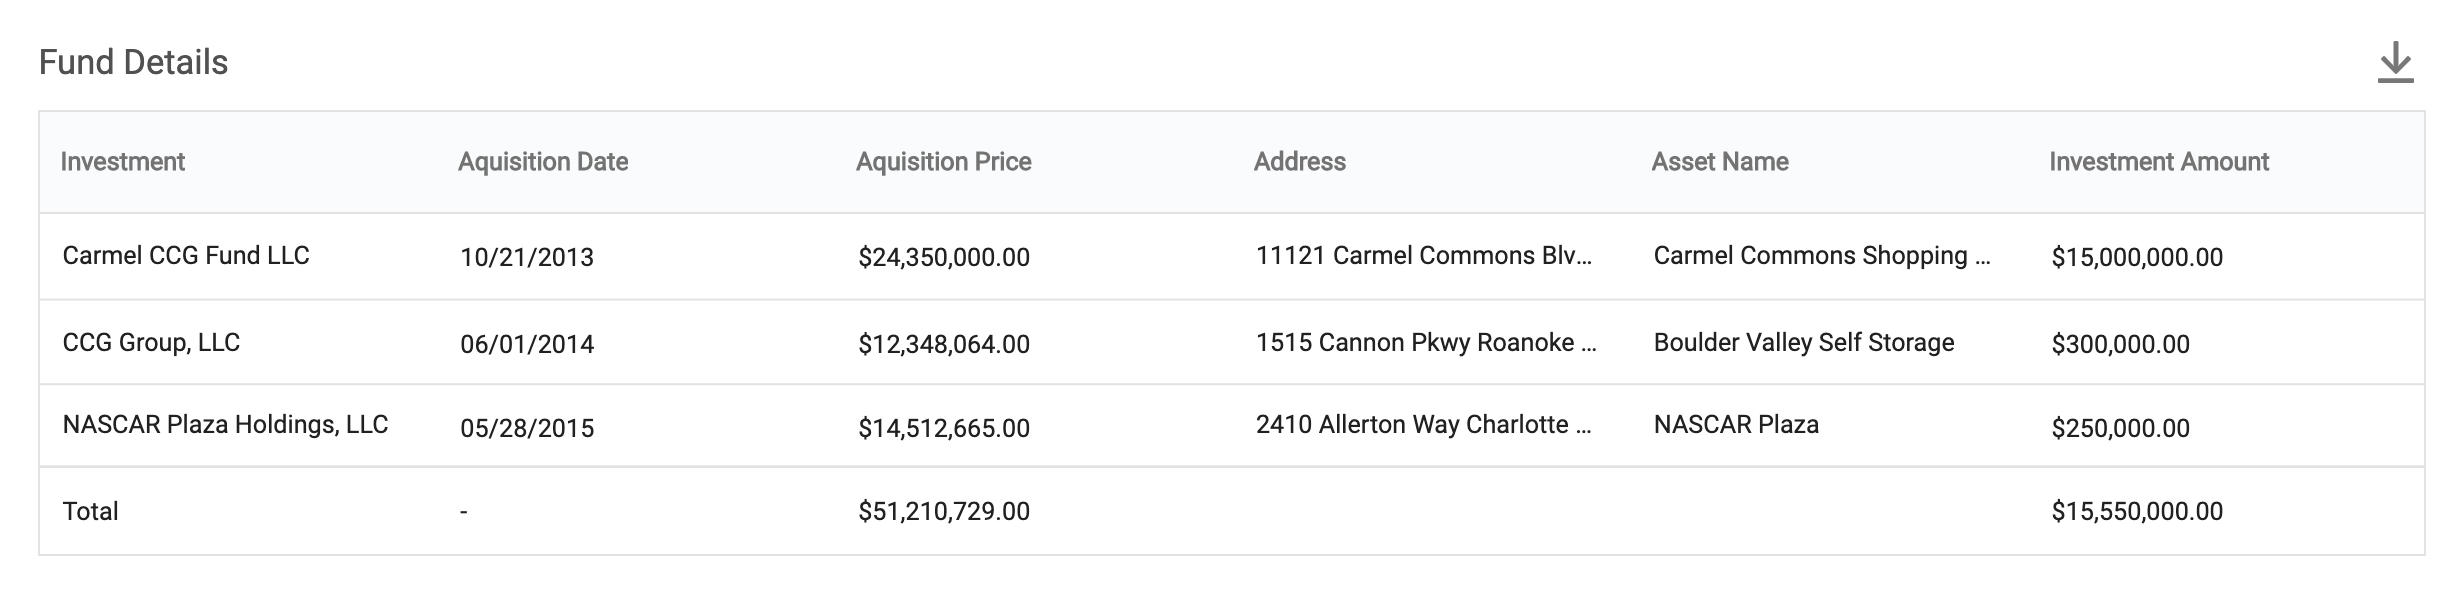The width and height of the screenshot is (2462, 598).
Task: Click the download icon for Fund Details
Action: point(2395,63)
